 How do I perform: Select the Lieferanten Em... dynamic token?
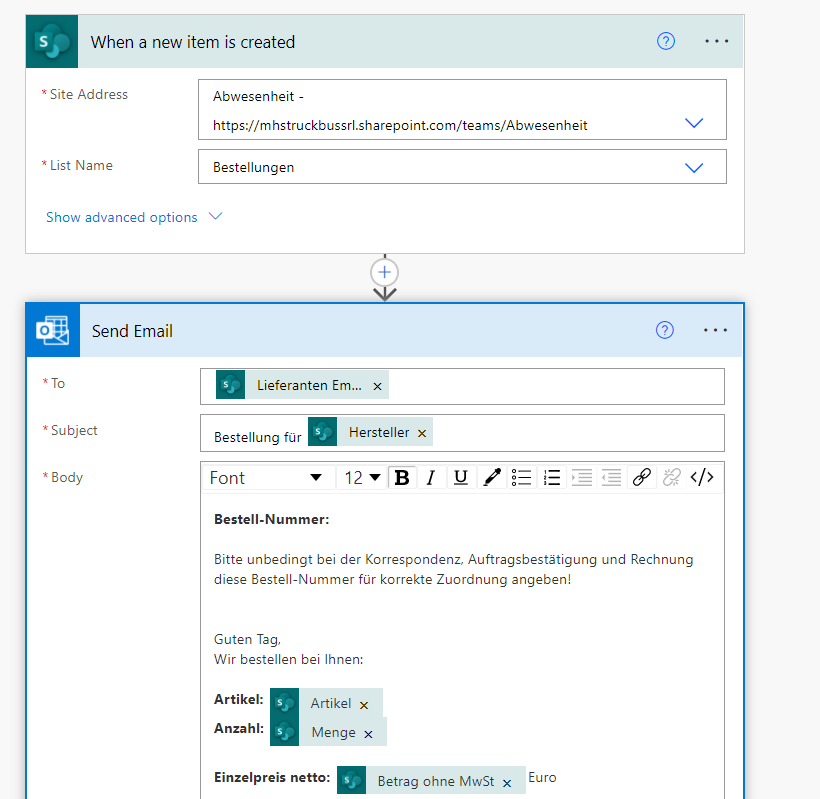tap(302, 385)
